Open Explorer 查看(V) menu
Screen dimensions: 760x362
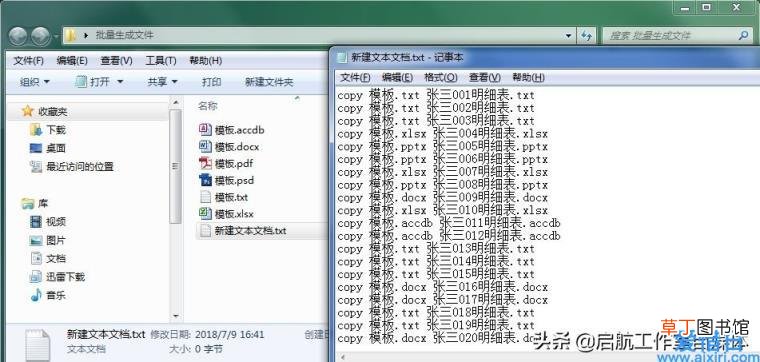pyautogui.click(x=116, y=61)
